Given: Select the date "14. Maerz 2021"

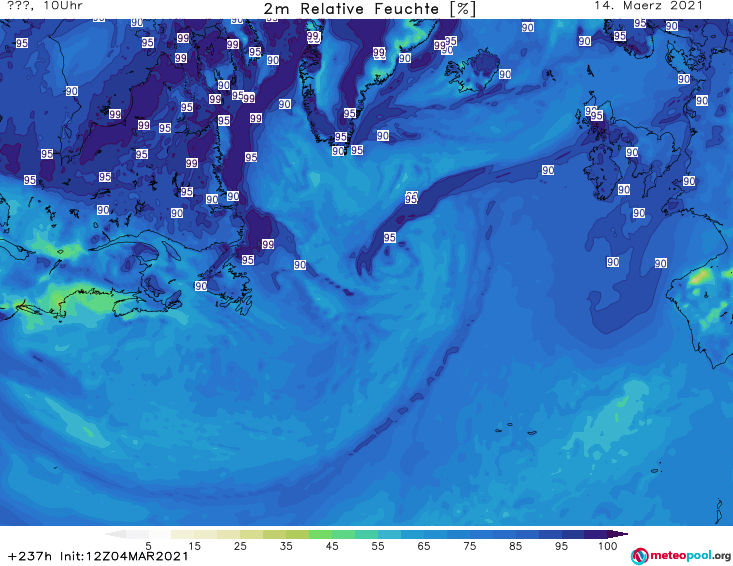Looking at the screenshot, I should [648, 6].
